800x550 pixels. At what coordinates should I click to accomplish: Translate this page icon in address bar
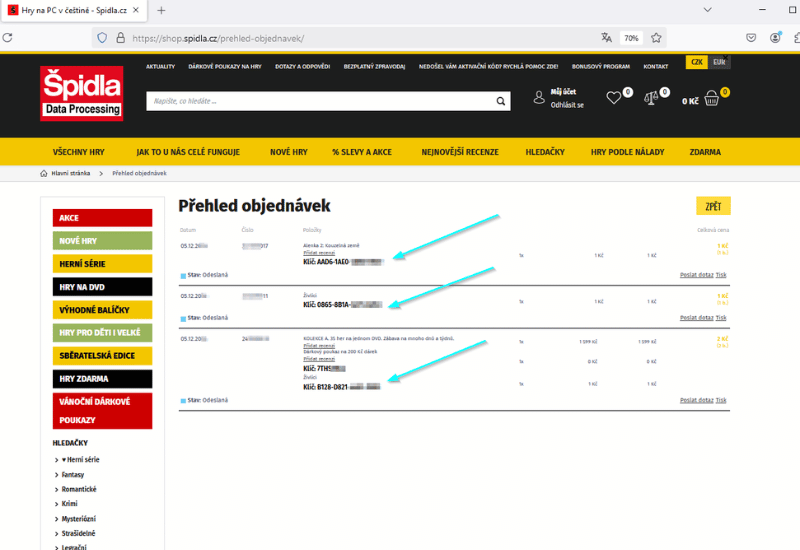[606, 38]
